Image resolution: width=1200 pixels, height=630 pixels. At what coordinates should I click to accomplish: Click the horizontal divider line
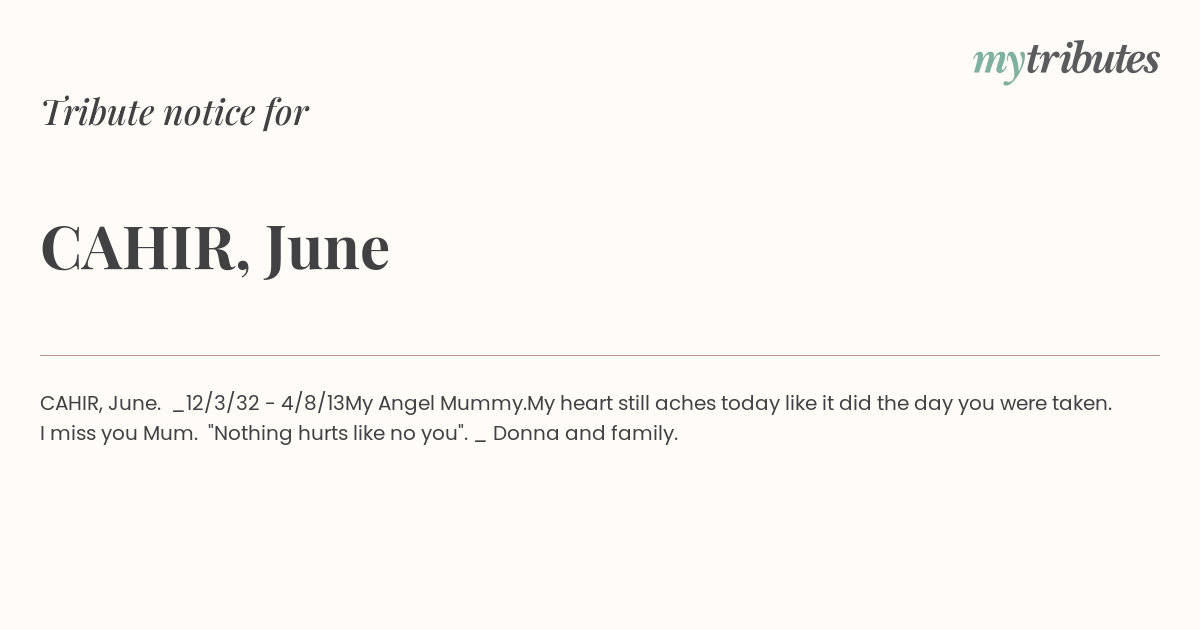pos(600,355)
